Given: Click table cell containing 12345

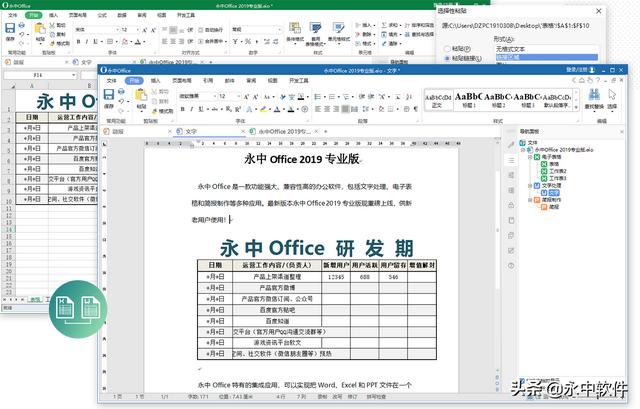Looking at the screenshot, I should pos(336,277).
